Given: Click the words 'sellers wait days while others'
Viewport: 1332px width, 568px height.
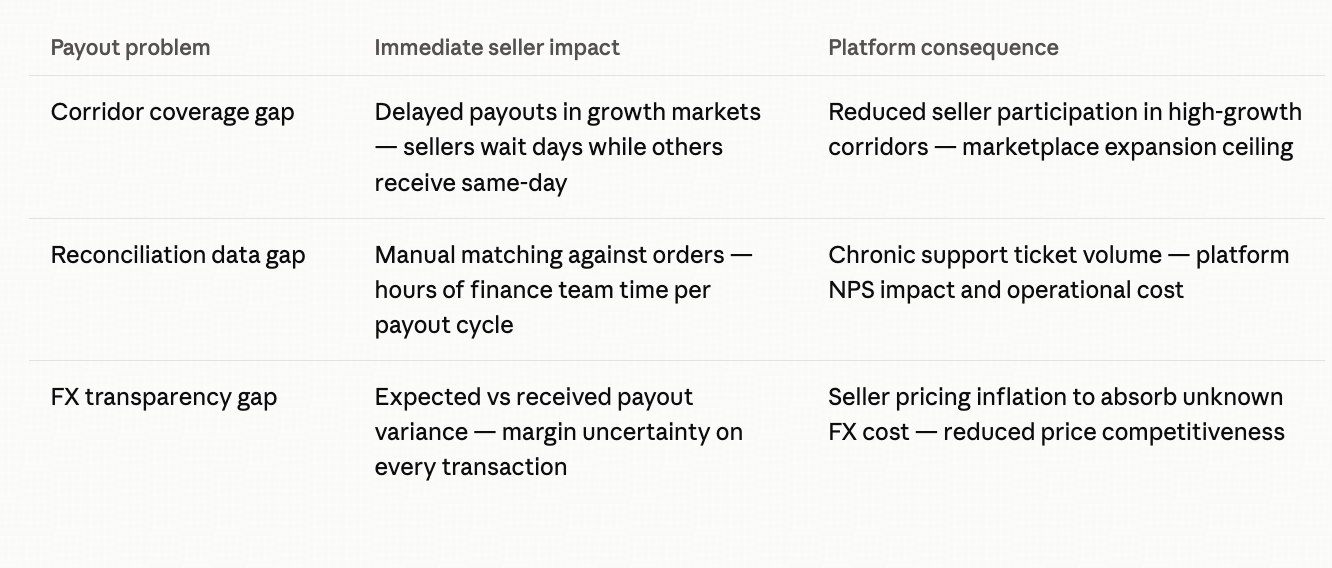Looking at the screenshot, I should point(563,147).
